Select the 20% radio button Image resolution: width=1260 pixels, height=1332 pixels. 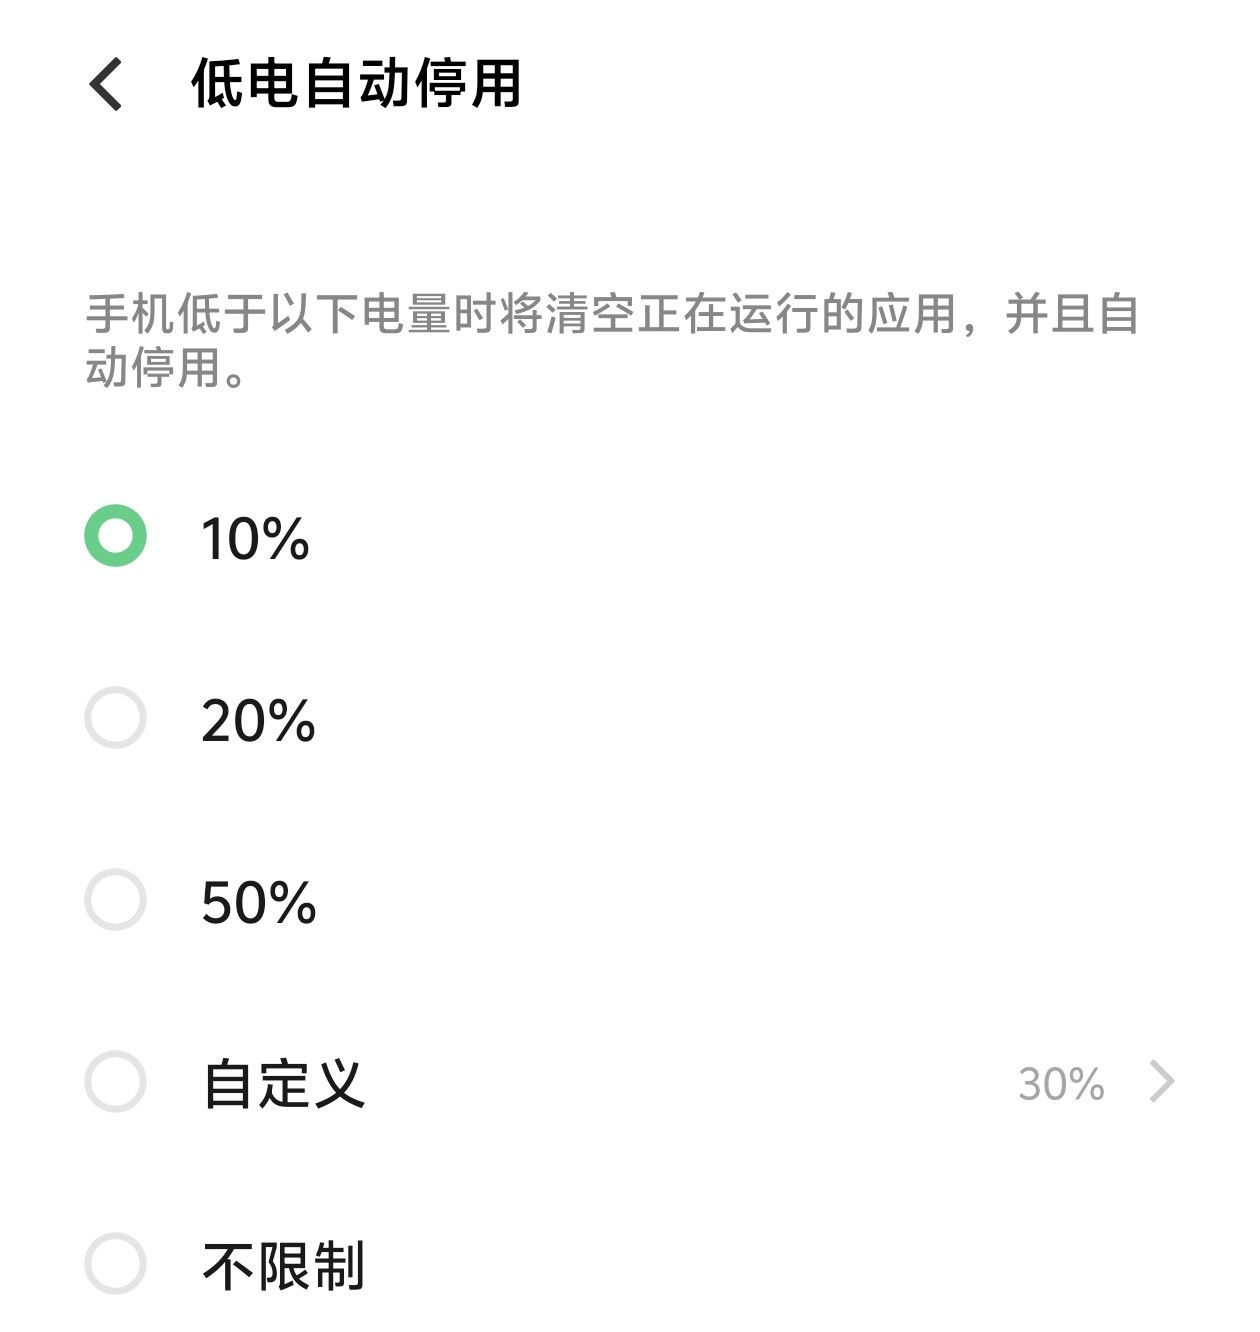[x=116, y=718]
